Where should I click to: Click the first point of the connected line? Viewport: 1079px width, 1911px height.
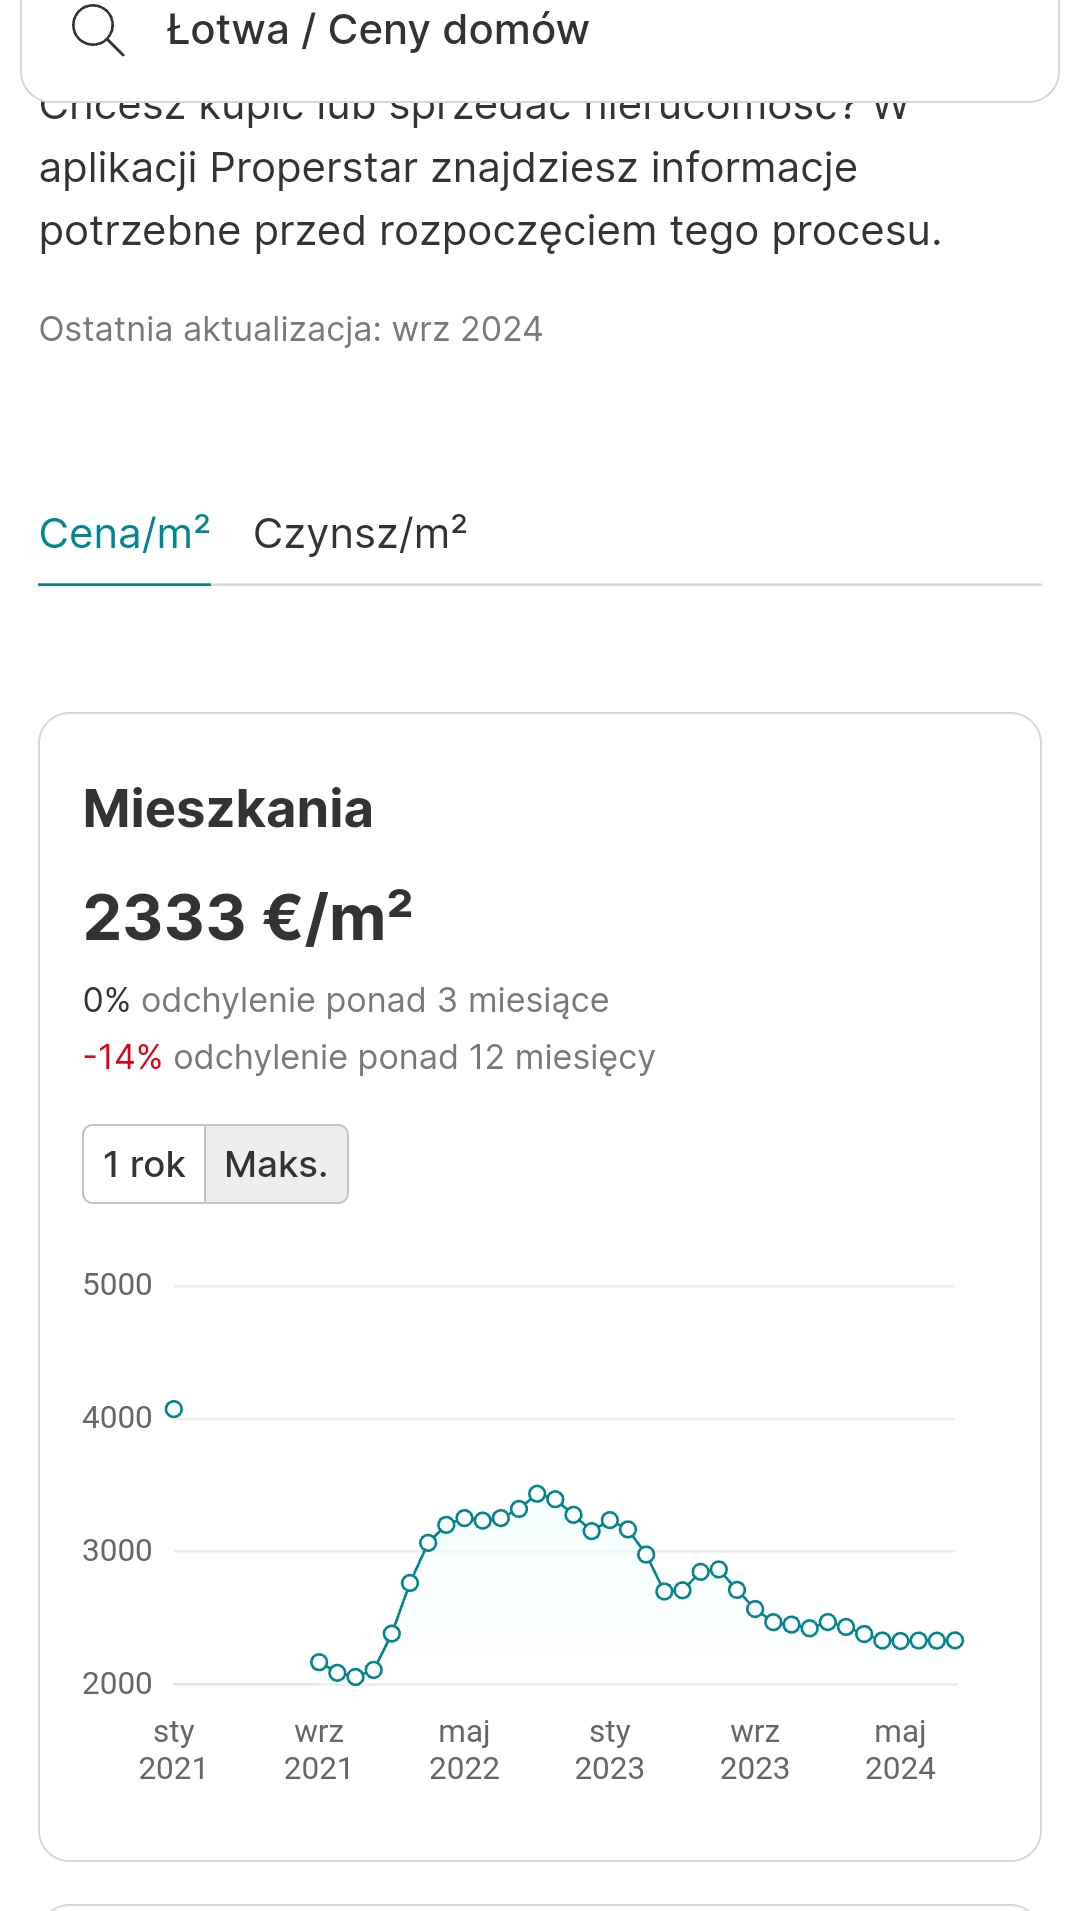tap(319, 1662)
